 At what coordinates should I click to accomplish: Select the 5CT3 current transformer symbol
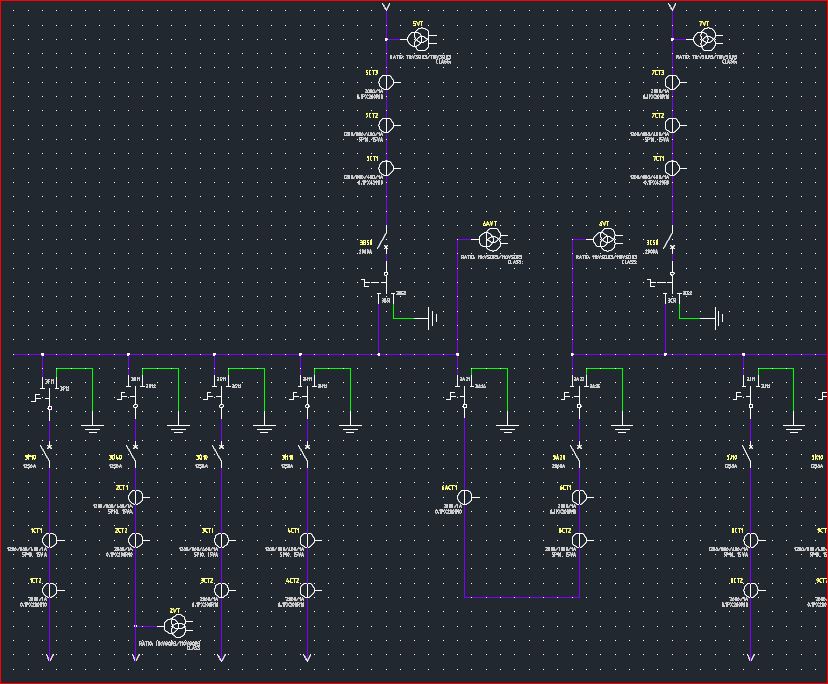(387, 82)
